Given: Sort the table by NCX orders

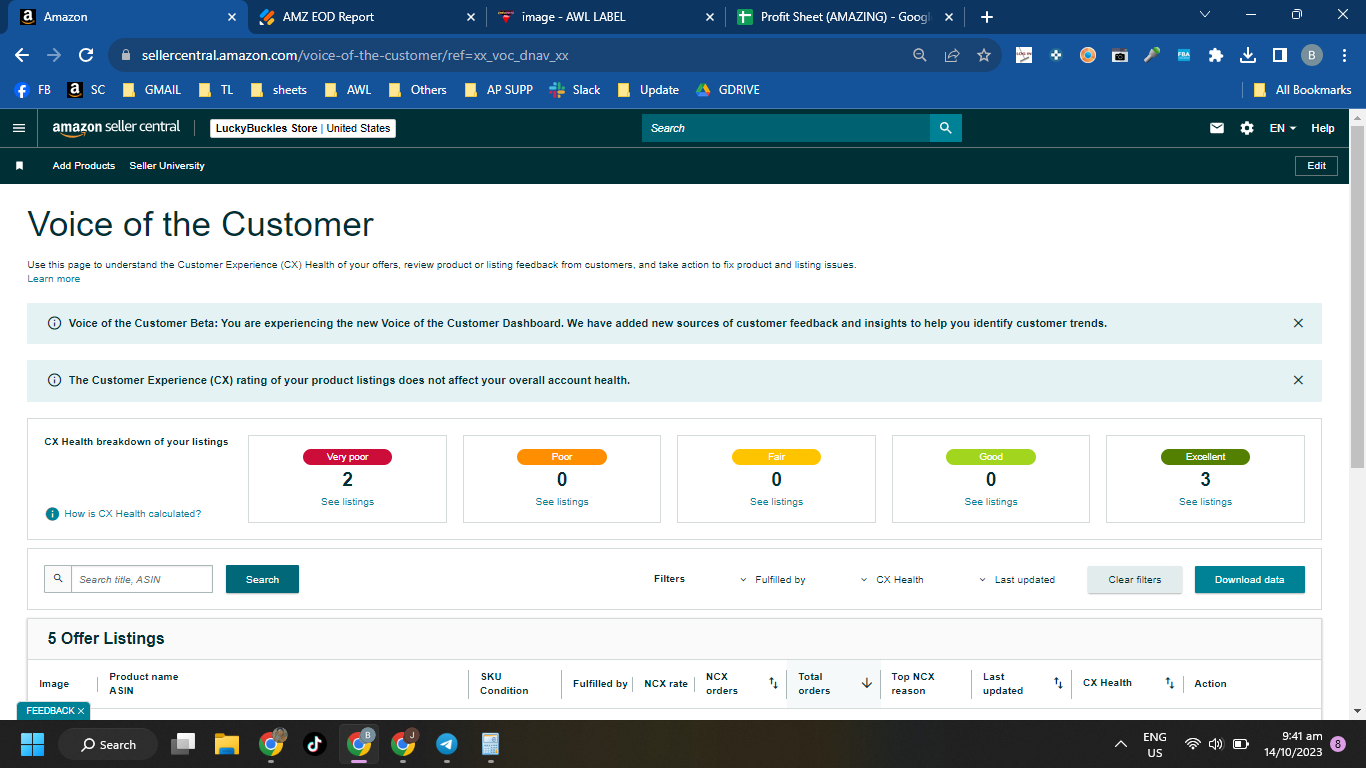Looking at the screenshot, I should (773, 683).
